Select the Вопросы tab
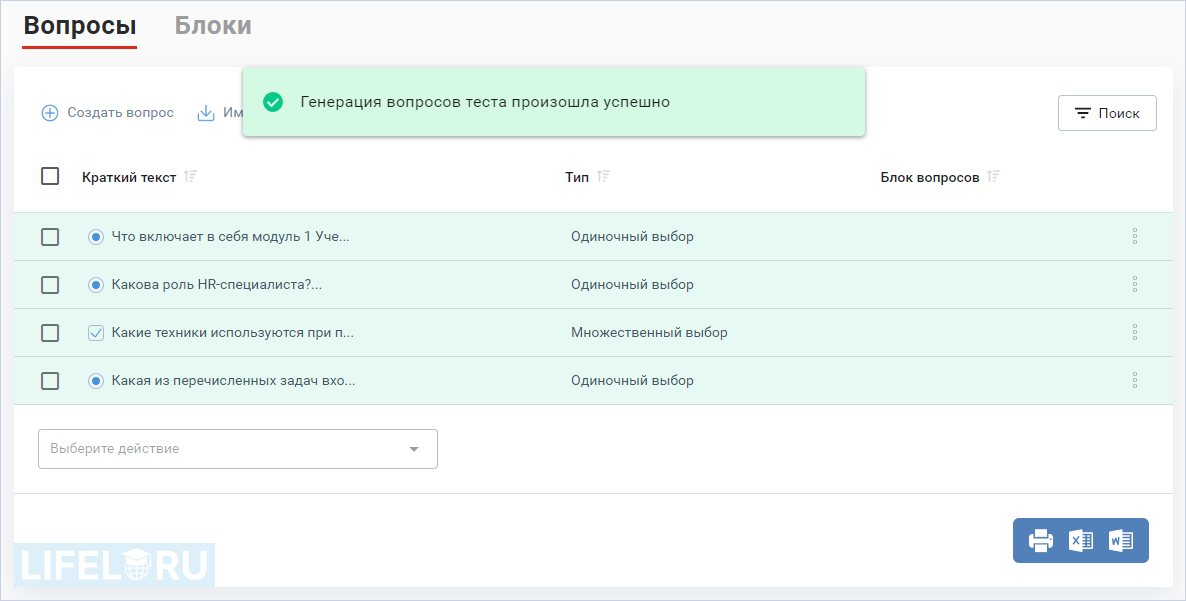Screen dimensions: 1186x601 (80, 26)
